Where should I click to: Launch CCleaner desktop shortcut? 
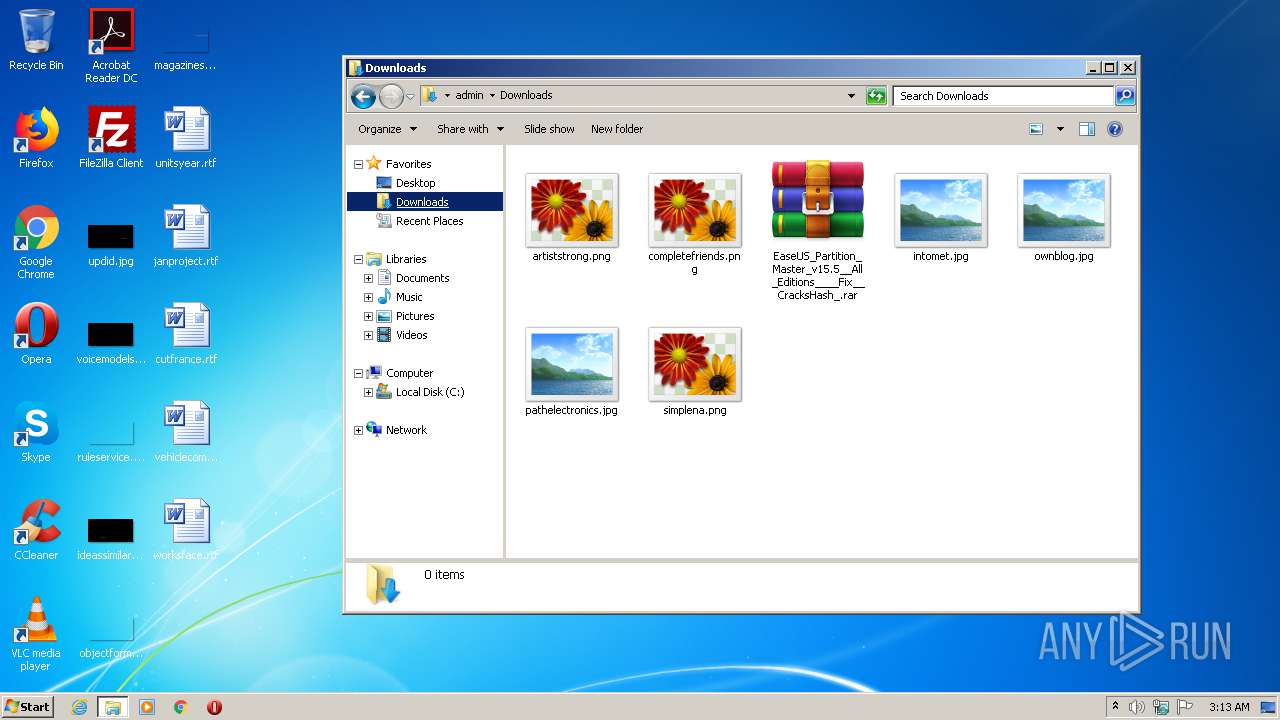(36, 530)
